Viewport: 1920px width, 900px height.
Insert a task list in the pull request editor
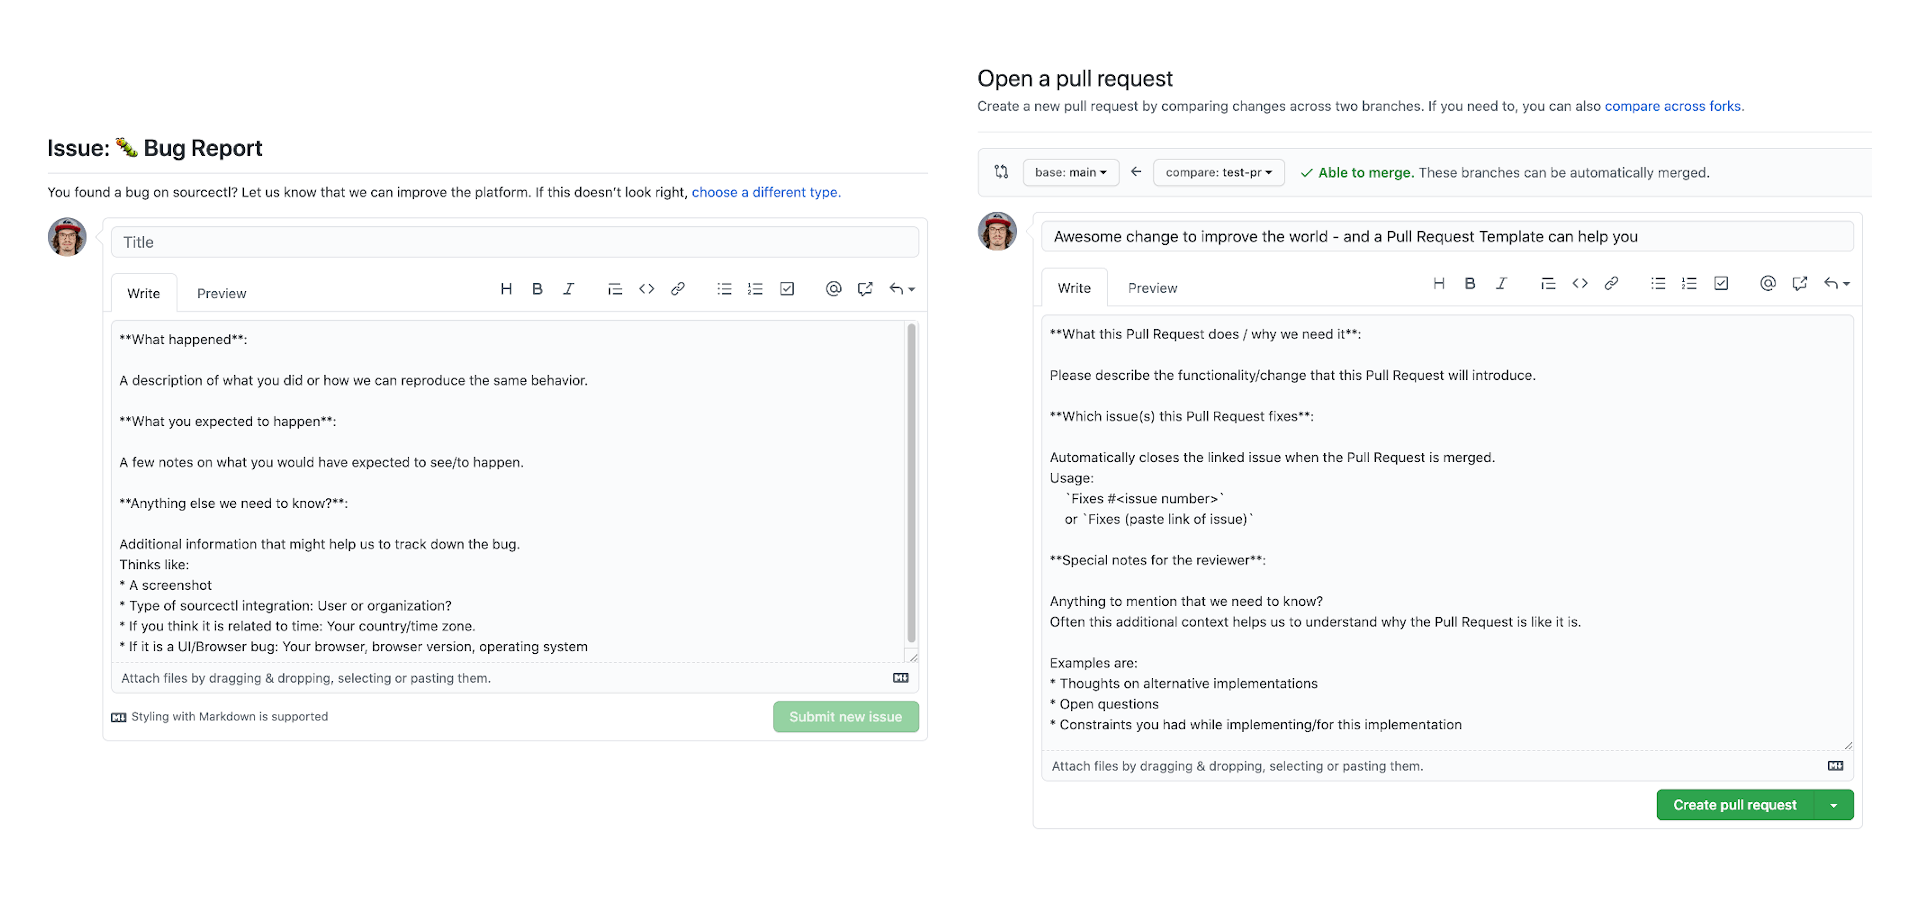pyautogui.click(x=1720, y=283)
